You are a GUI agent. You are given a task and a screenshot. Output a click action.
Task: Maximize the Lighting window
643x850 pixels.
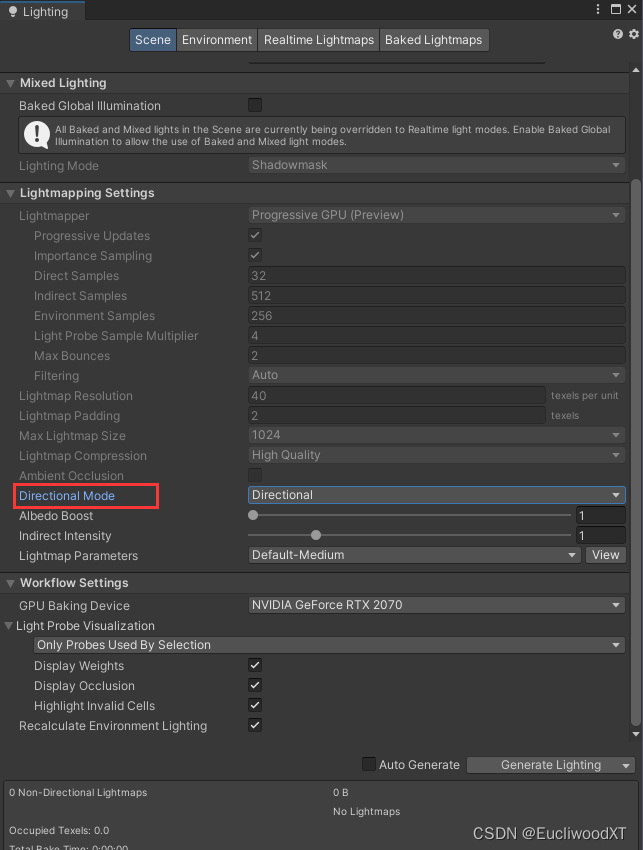click(x=616, y=9)
